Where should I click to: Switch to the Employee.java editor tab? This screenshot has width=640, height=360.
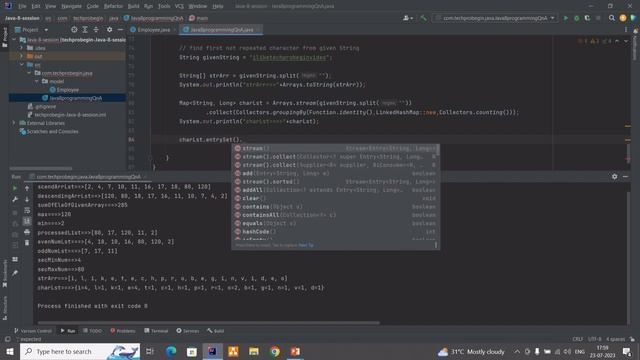click(153, 30)
